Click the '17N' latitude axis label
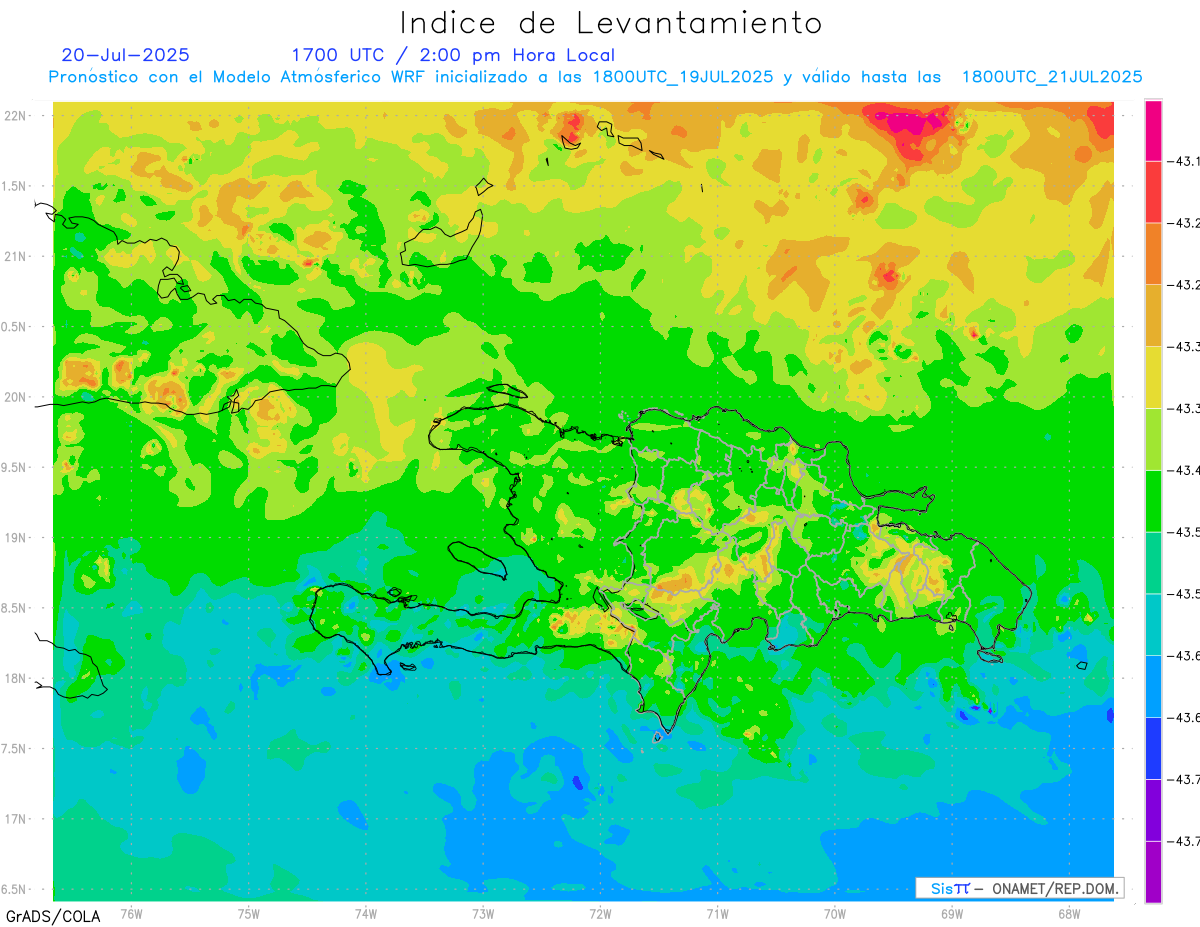The image size is (1200, 927). pyautogui.click(x=16, y=819)
